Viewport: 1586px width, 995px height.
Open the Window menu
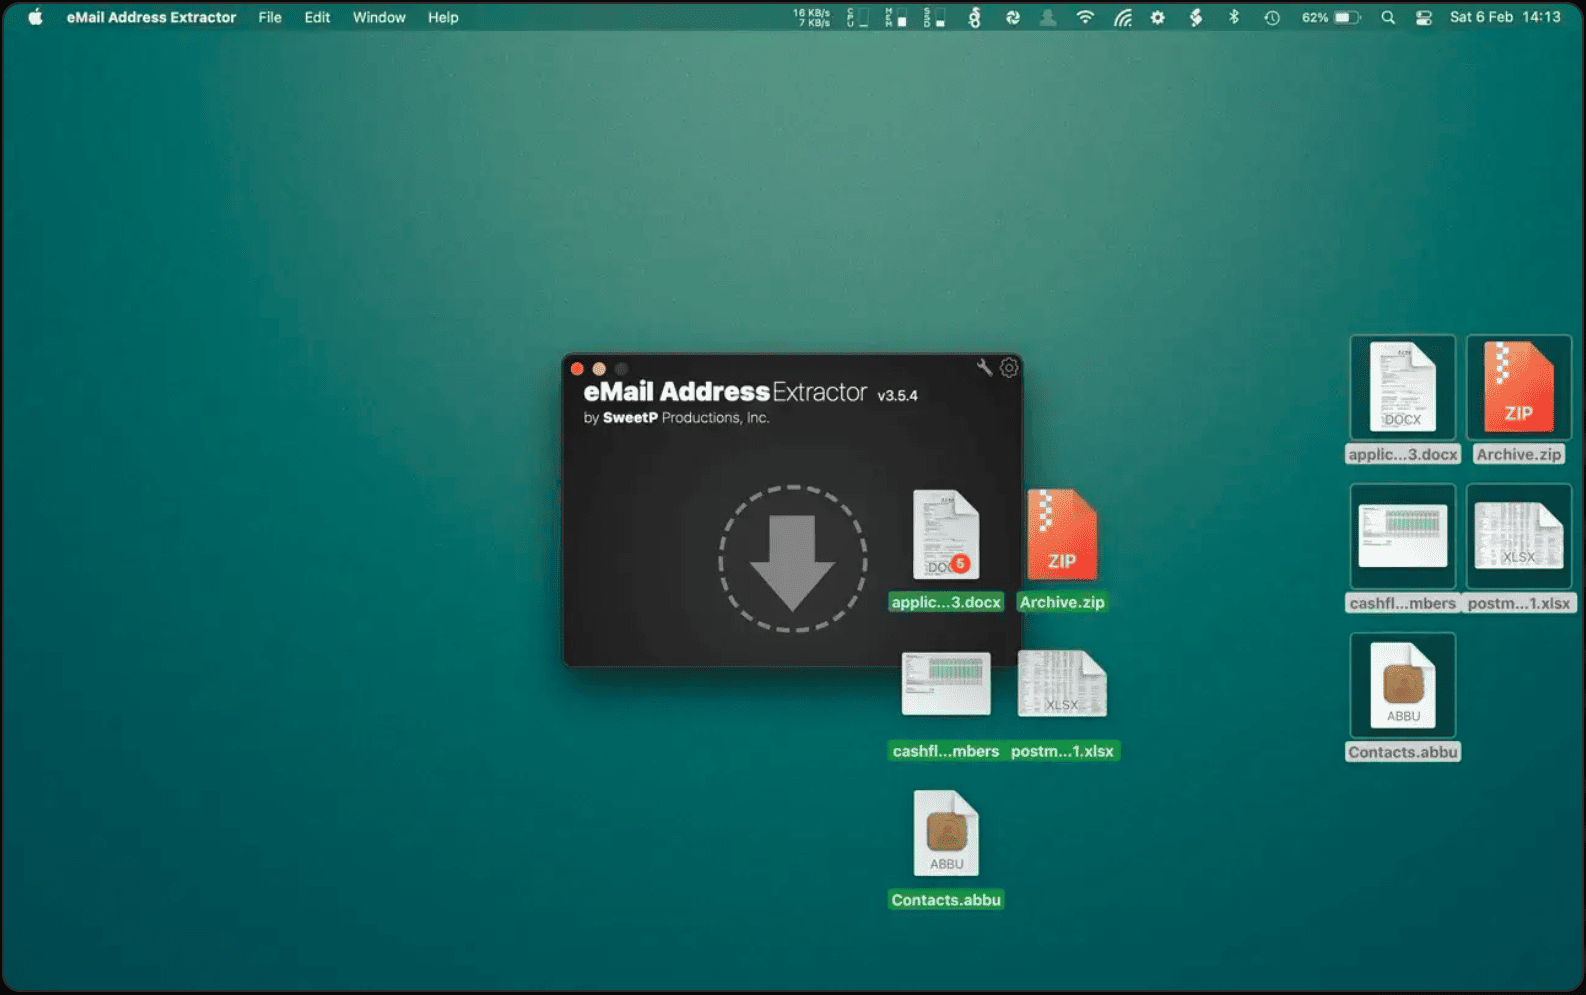(379, 17)
